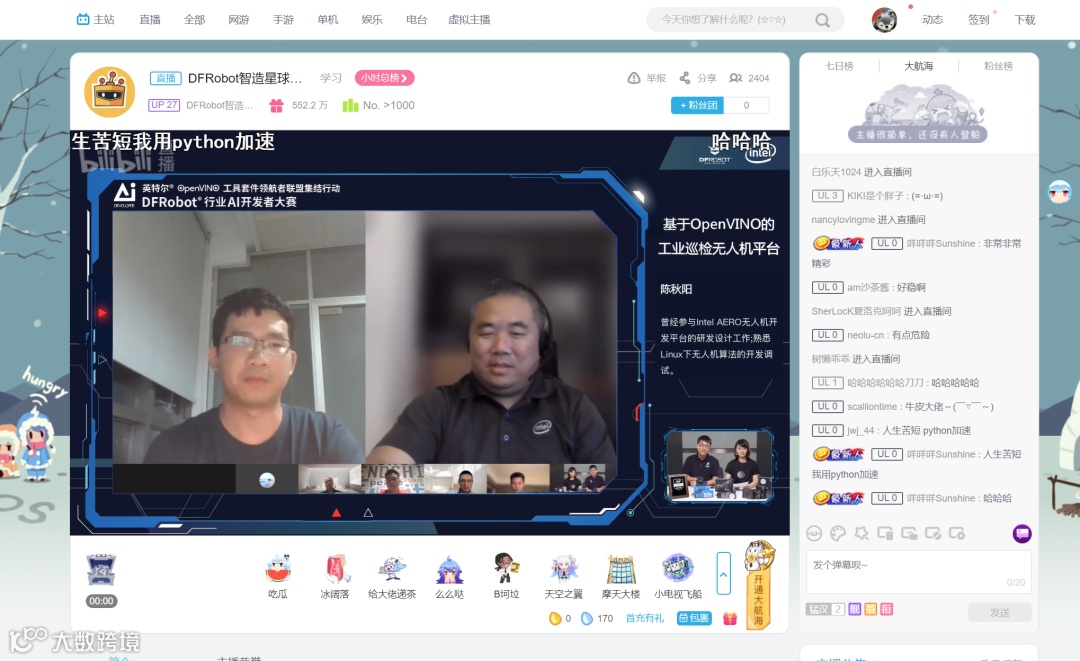Click the 猛汉 medal badge
The height and width of the screenshot is (661, 1080).
[x=825, y=609]
